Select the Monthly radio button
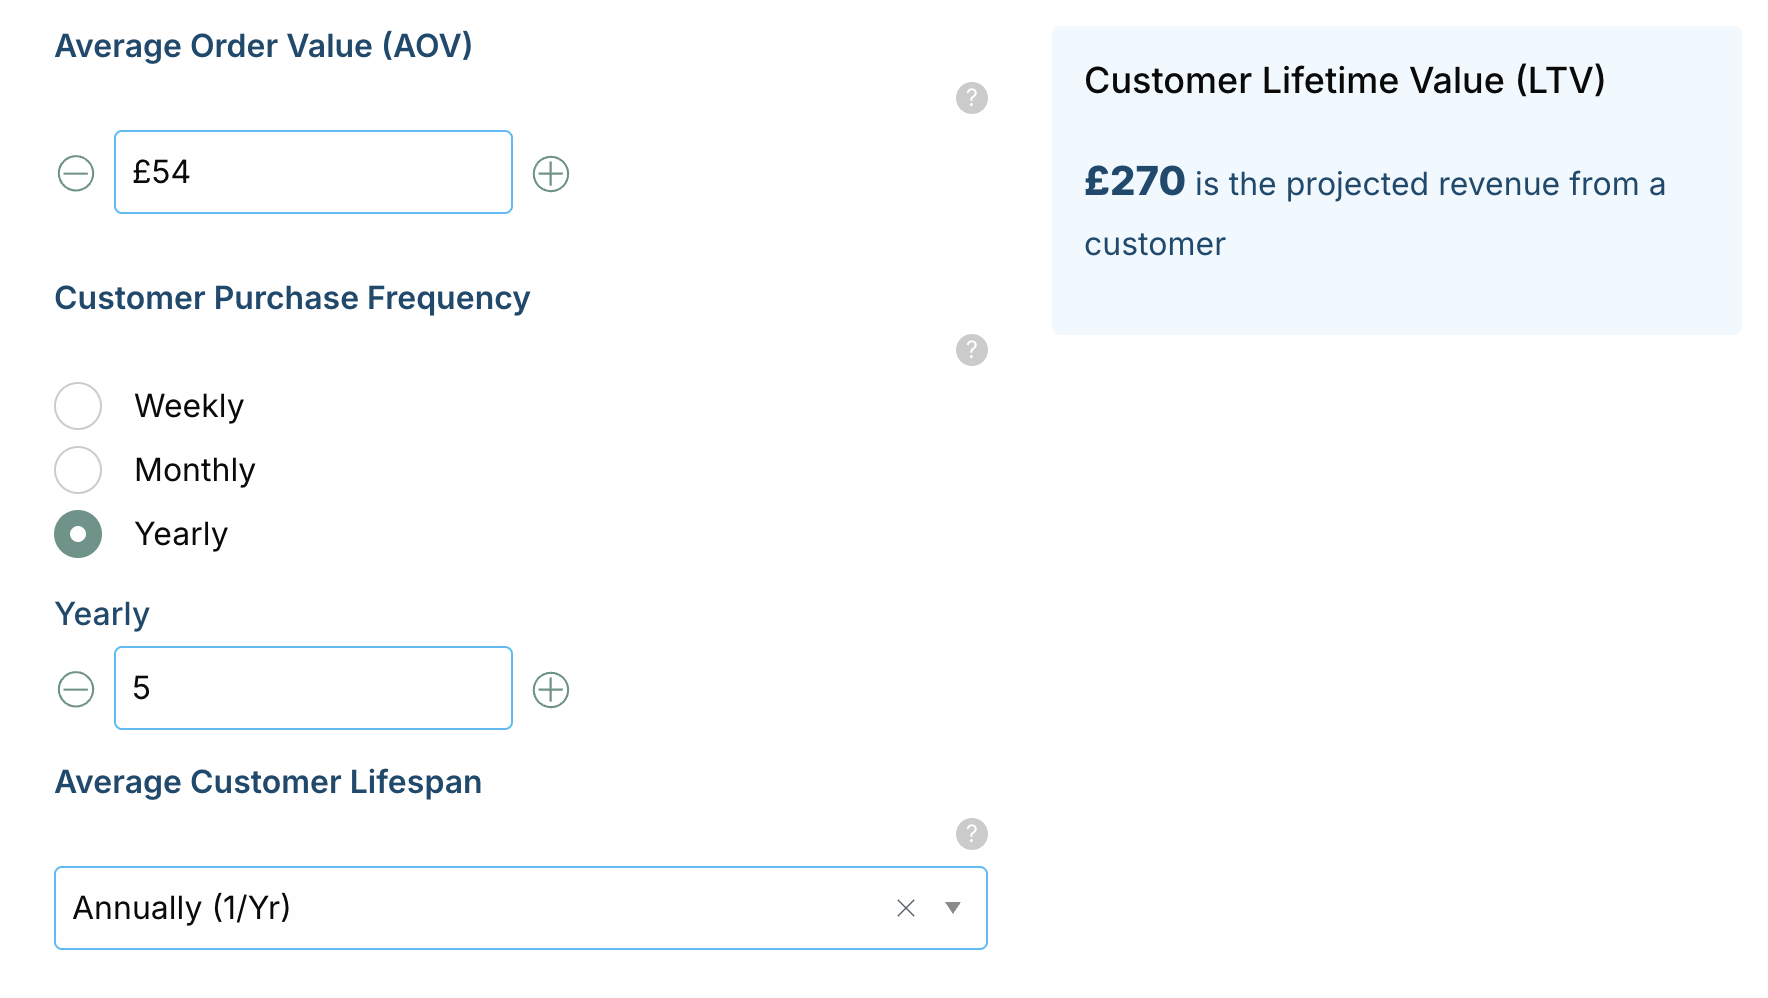This screenshot has width=1768, height=998. (78, 470)
